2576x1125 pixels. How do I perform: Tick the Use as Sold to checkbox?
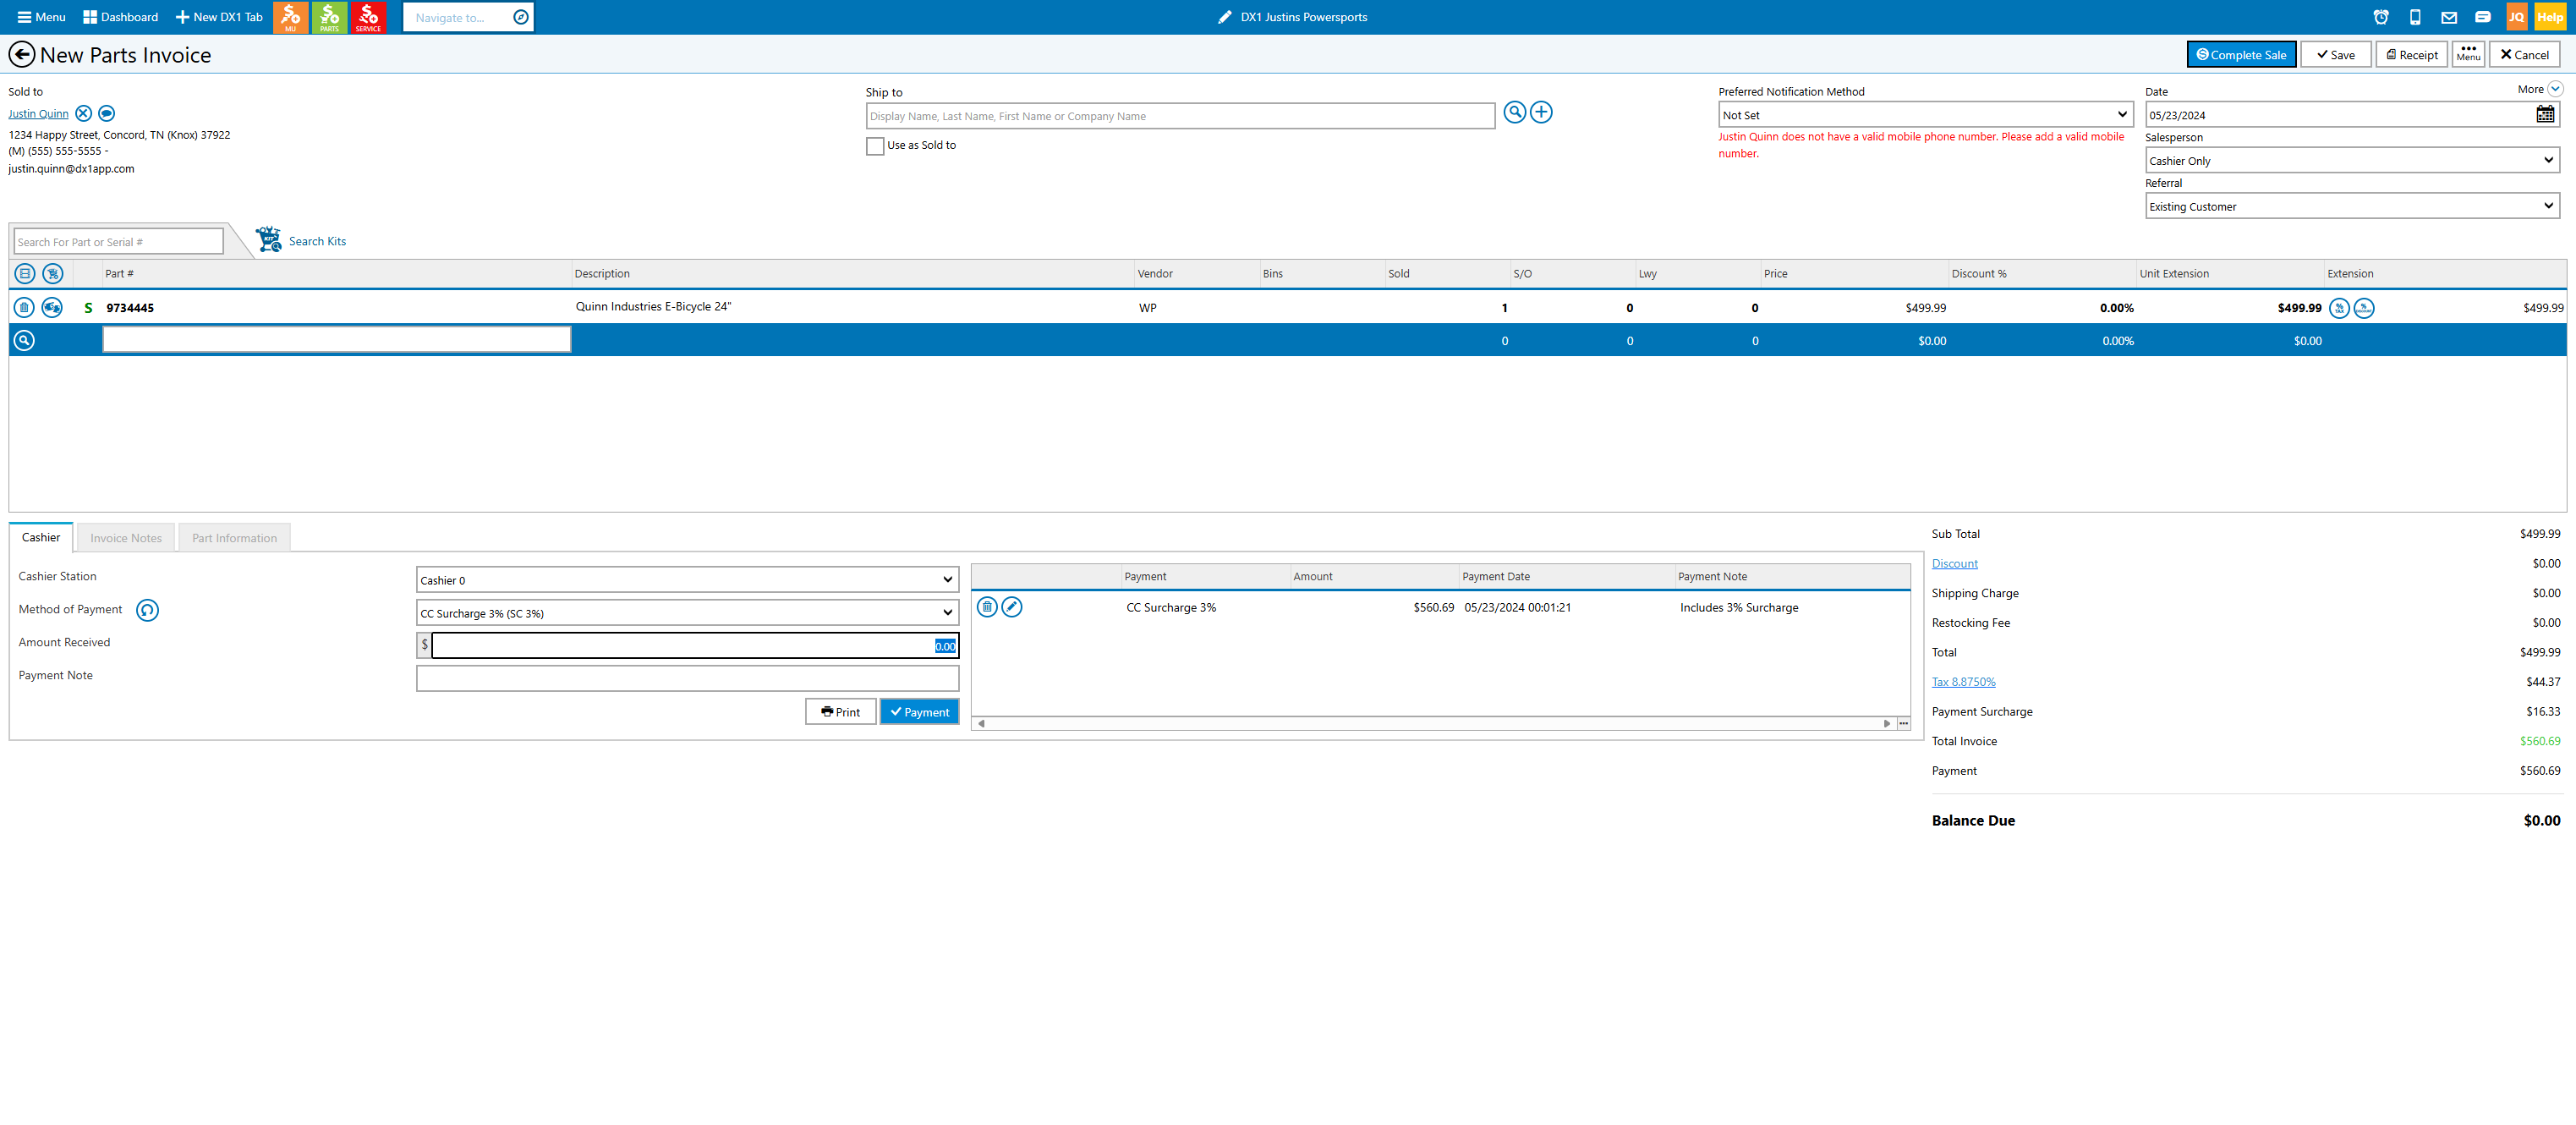click(x=875, y=146)
